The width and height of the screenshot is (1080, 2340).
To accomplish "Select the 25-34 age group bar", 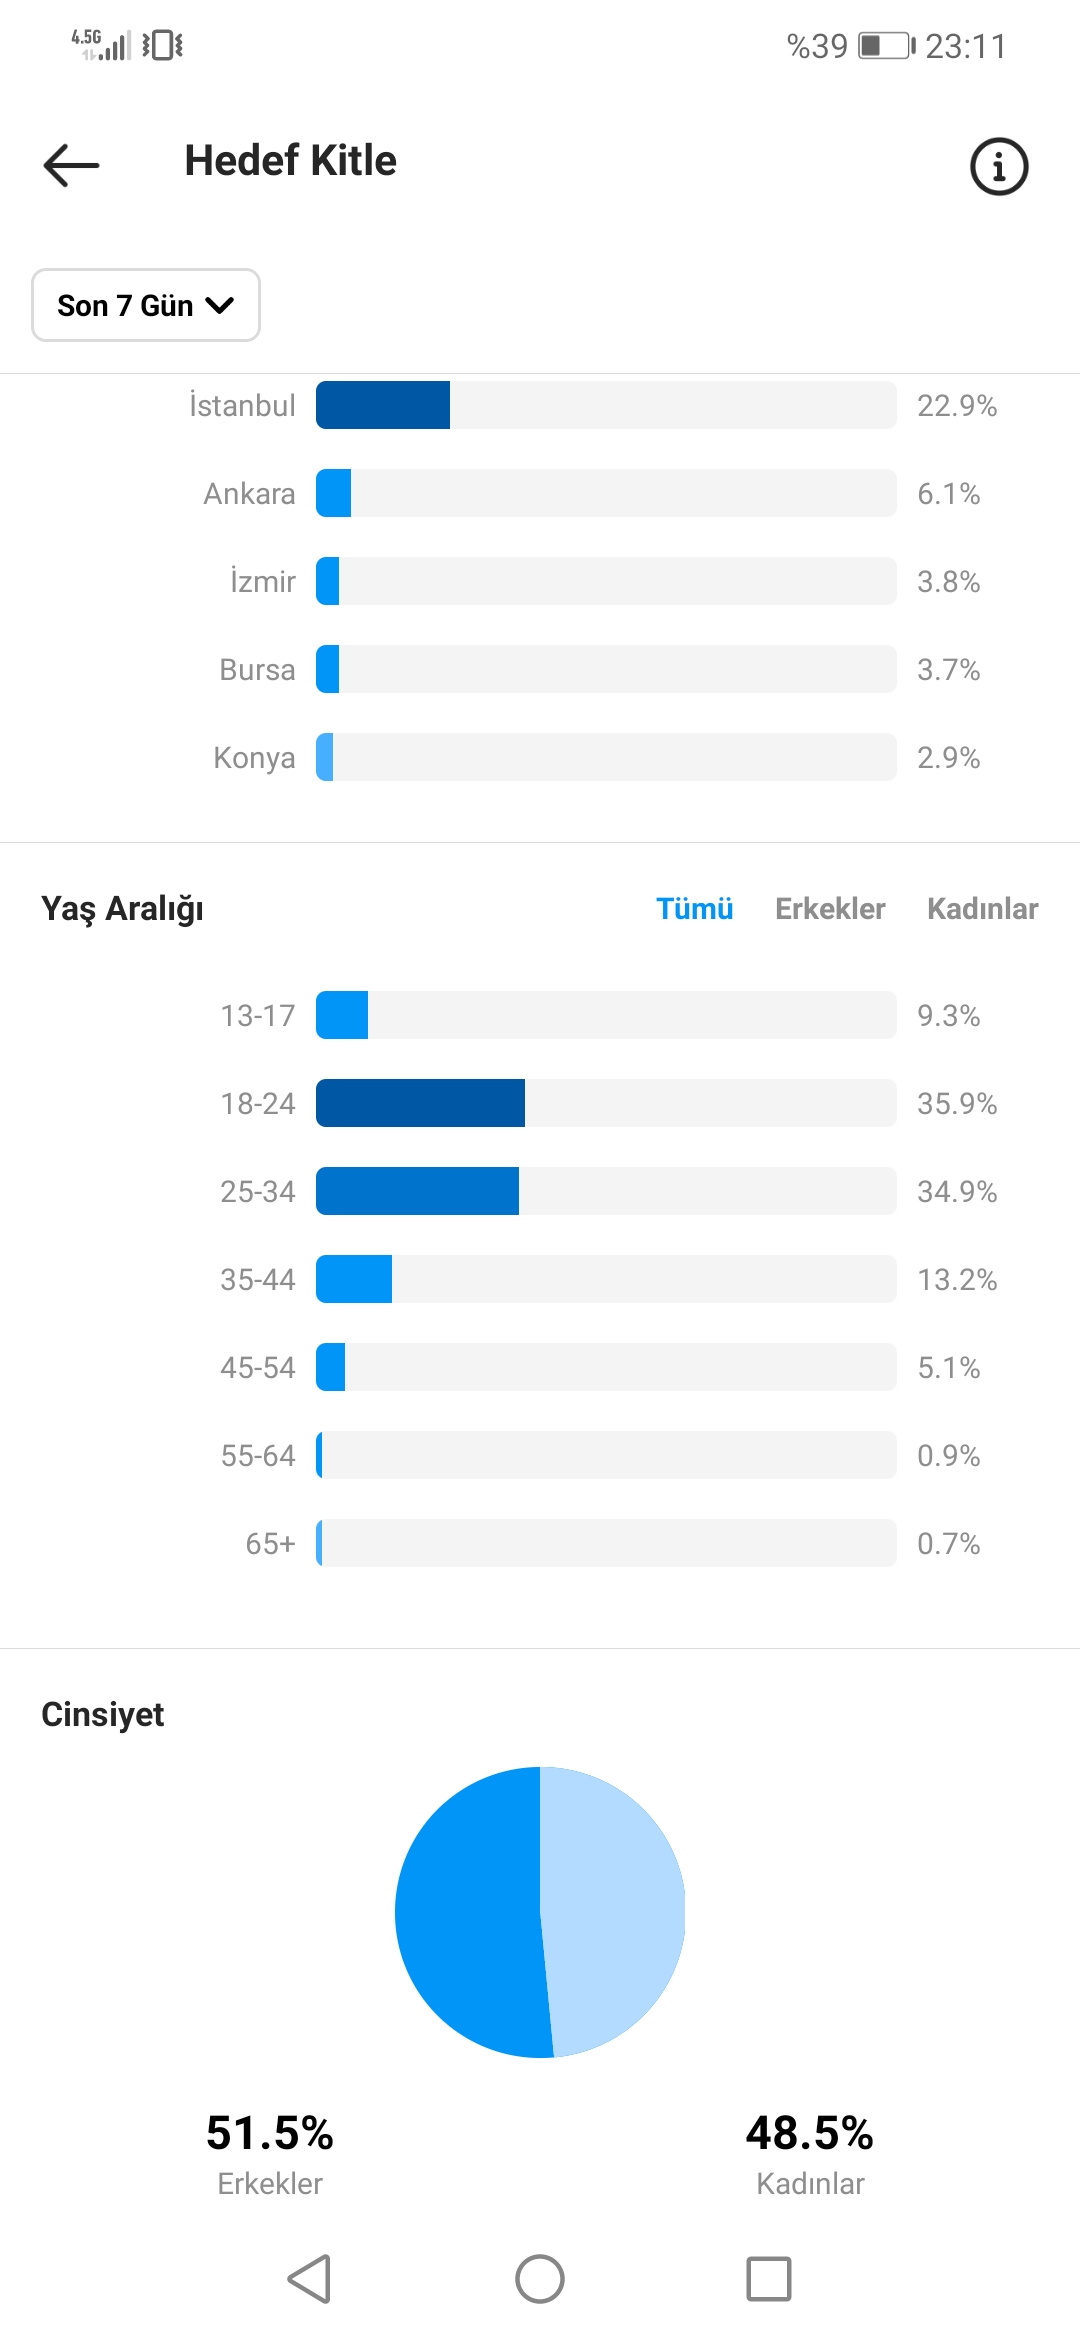I will pyautogui.click(x=606, y=1191).
